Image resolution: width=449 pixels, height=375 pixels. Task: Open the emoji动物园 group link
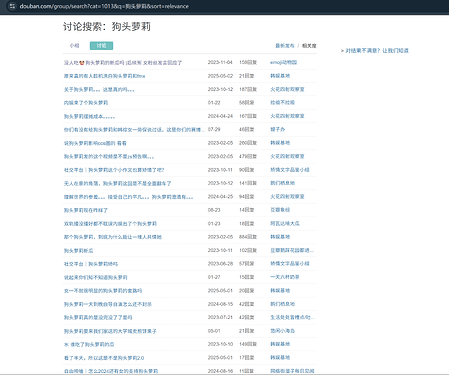283,62
